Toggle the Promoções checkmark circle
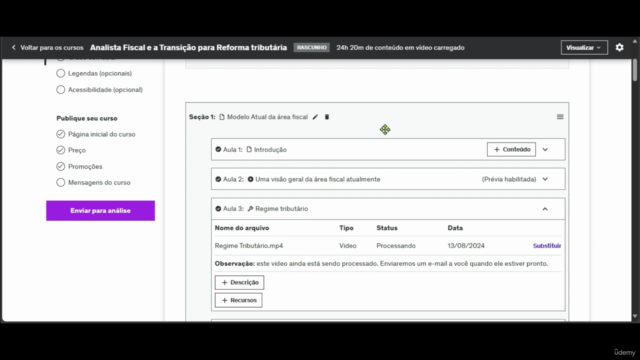Screen dimensions: 640x360 [x=60, y=167]
